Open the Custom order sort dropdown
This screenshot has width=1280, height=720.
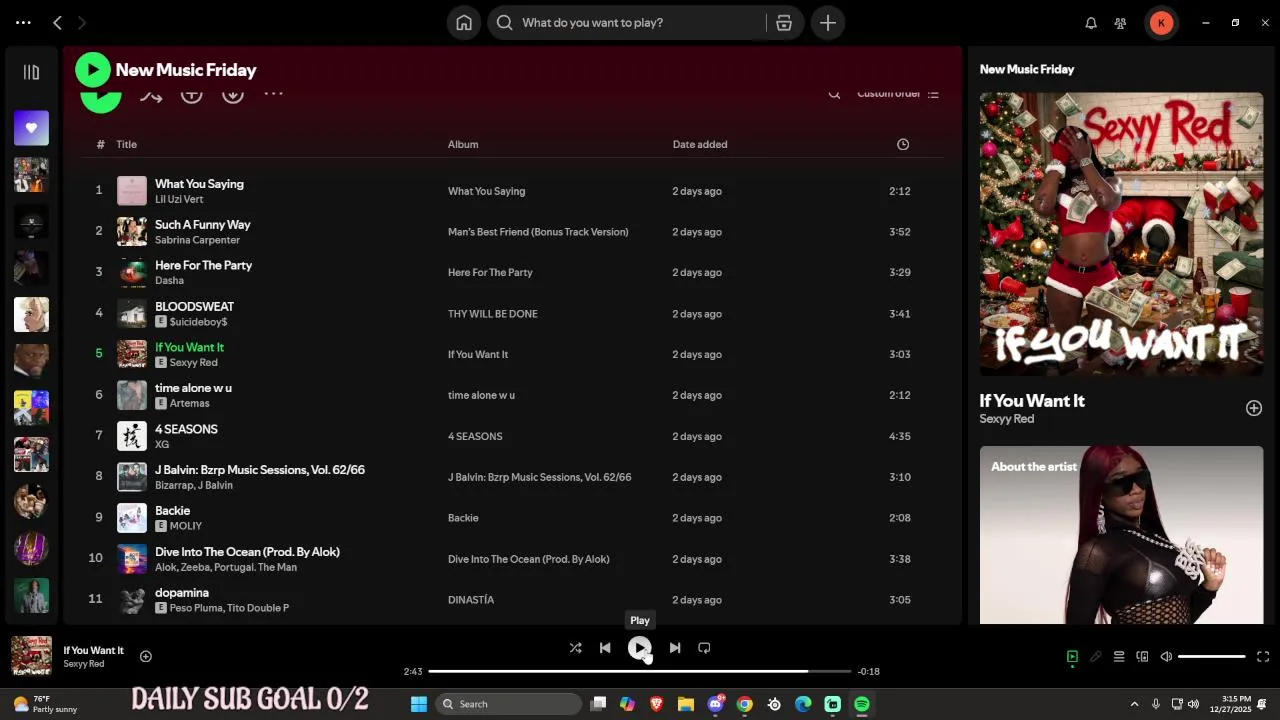pos(898,94)
